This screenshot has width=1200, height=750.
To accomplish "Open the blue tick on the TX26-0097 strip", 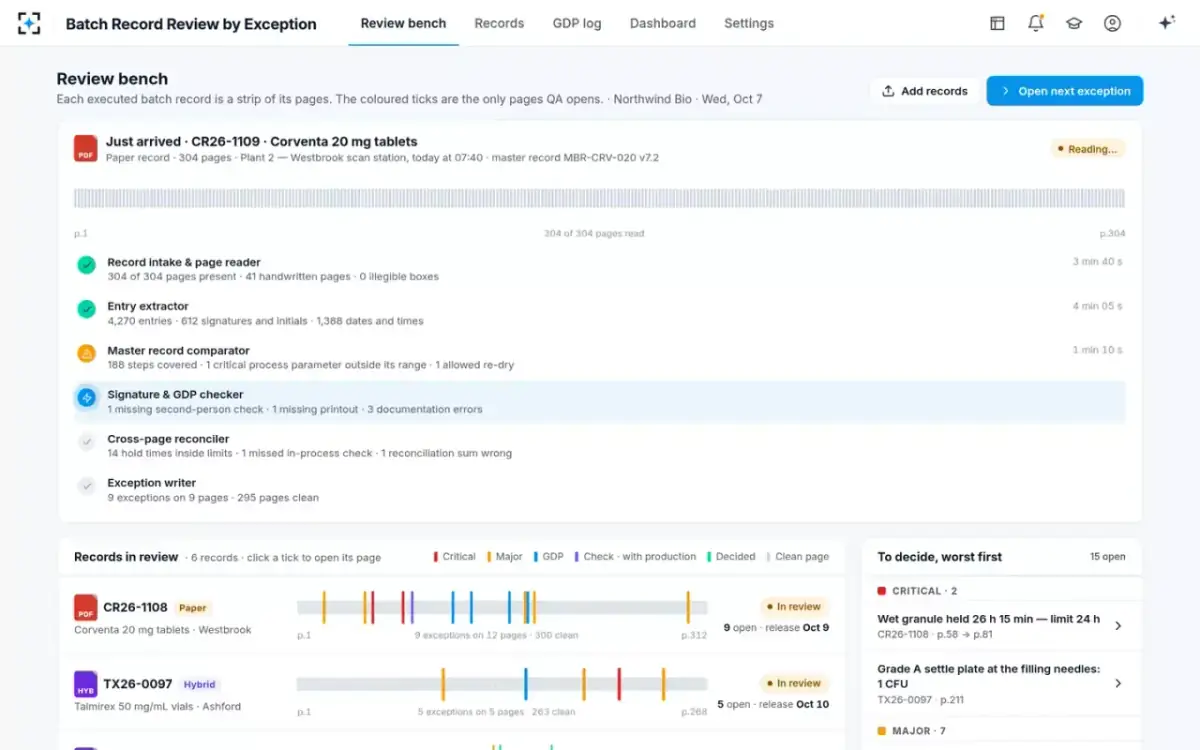I will pos(525,684).
